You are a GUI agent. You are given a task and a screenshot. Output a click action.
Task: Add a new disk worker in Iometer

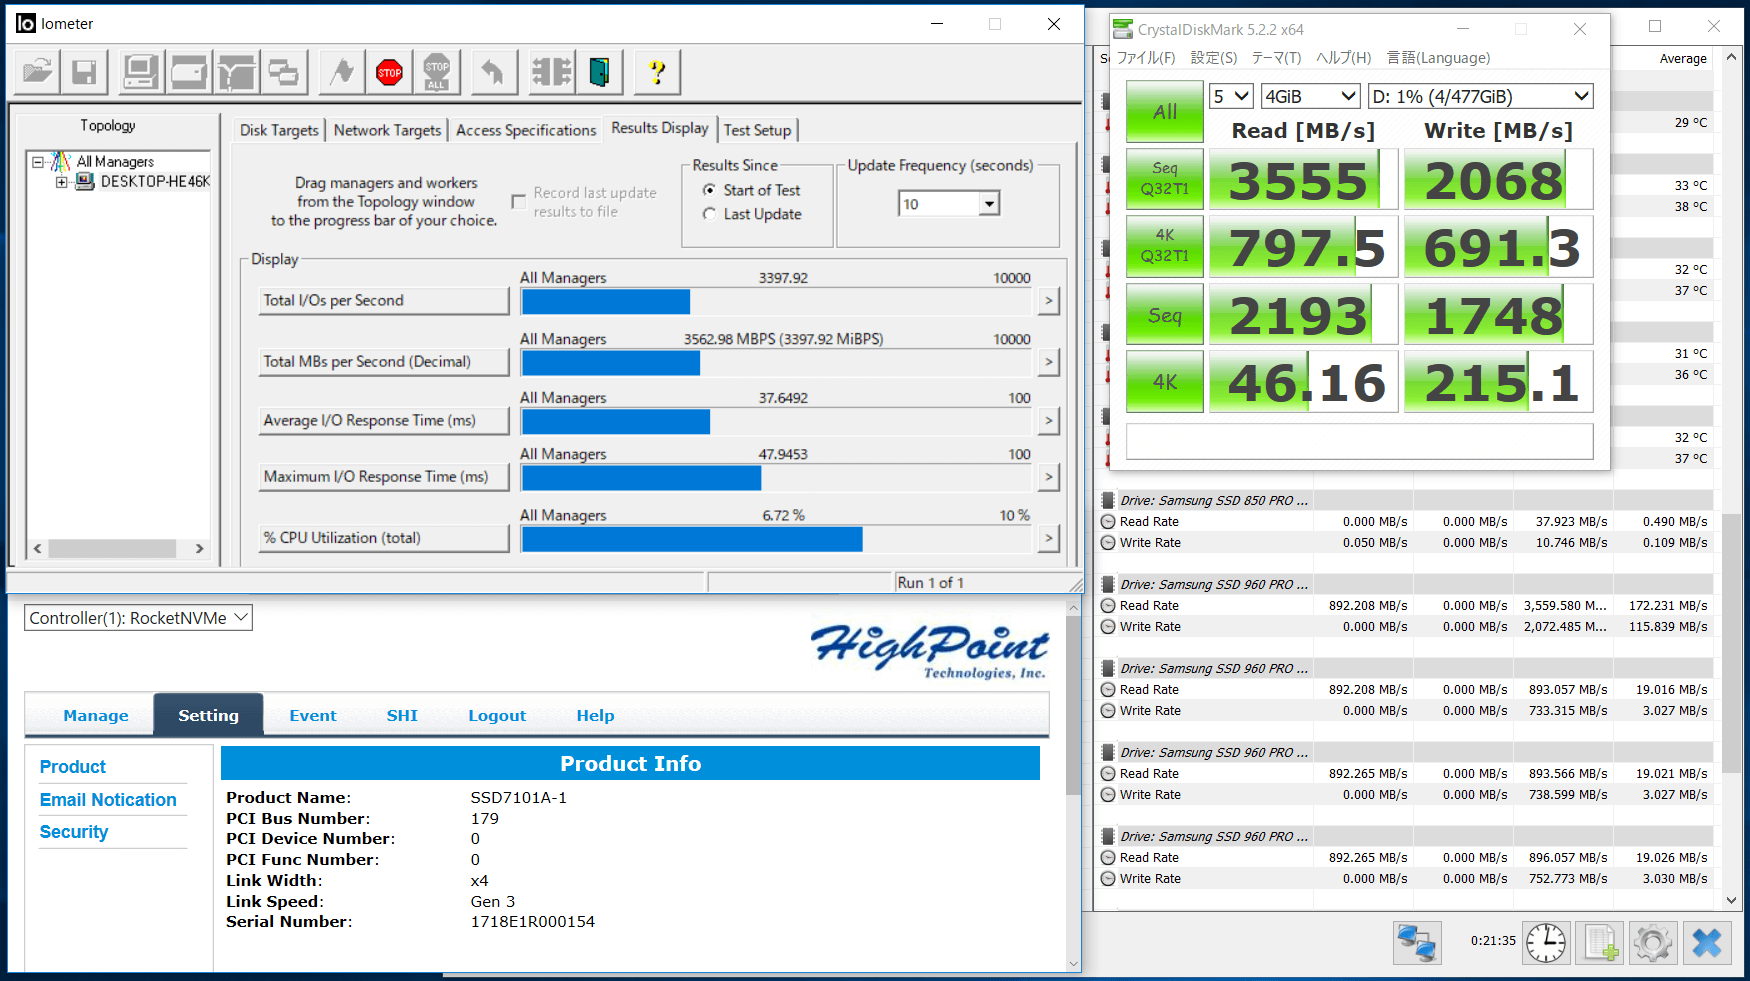click(x=189, y=72)
